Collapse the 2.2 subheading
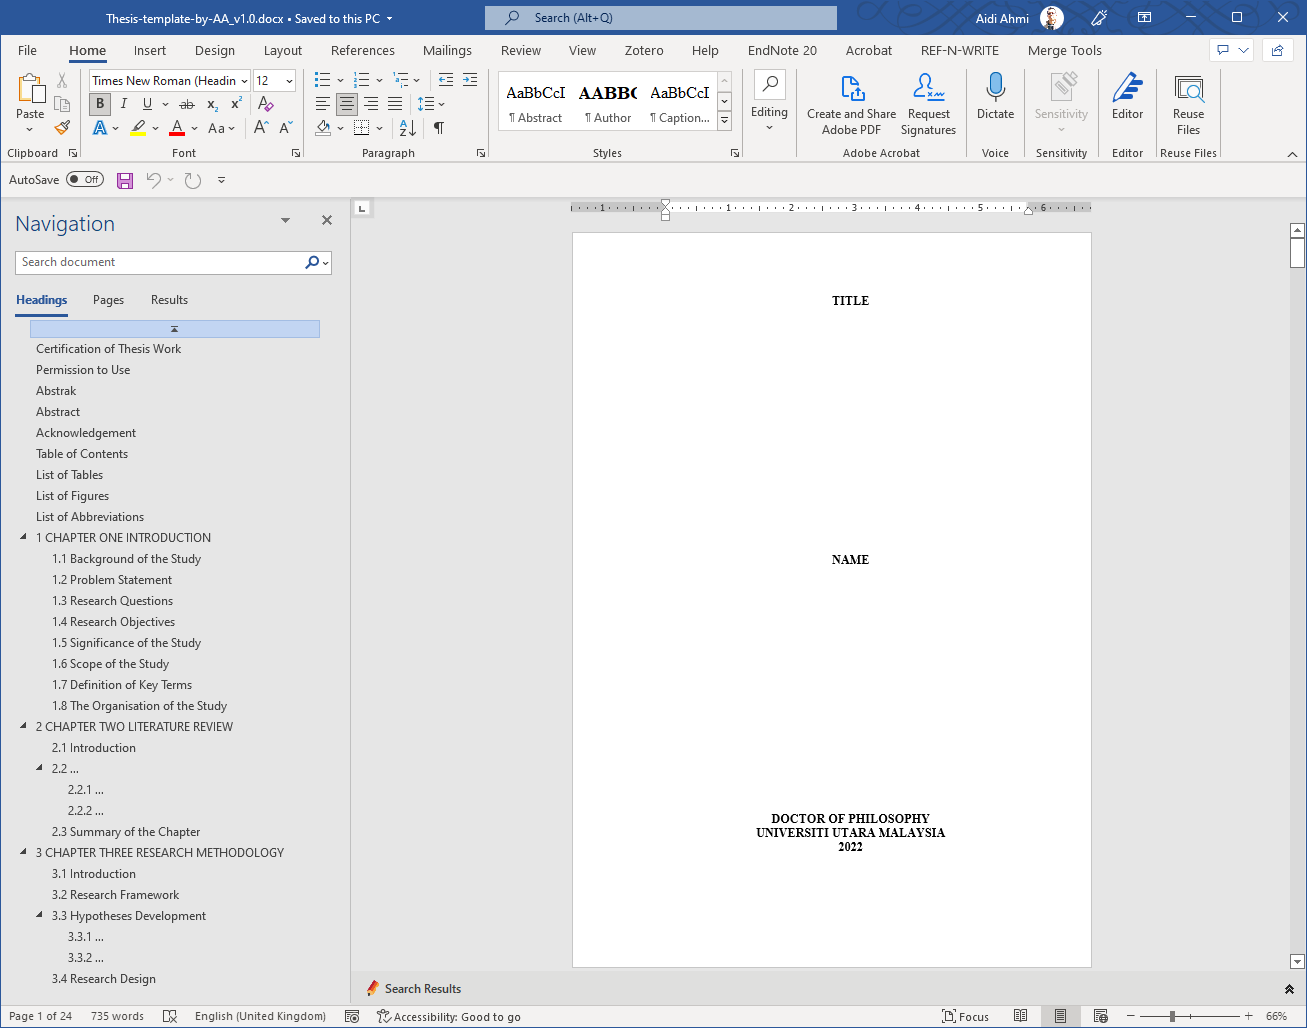 (39, 768)
